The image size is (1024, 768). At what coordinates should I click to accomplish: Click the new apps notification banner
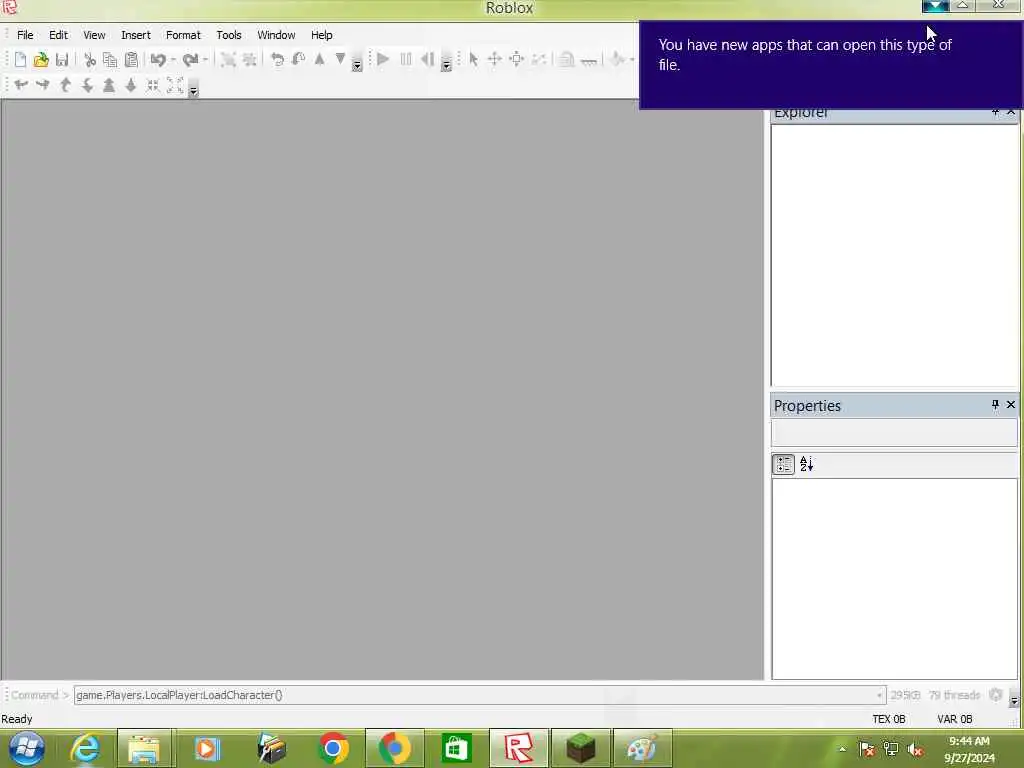coord(831,65)
